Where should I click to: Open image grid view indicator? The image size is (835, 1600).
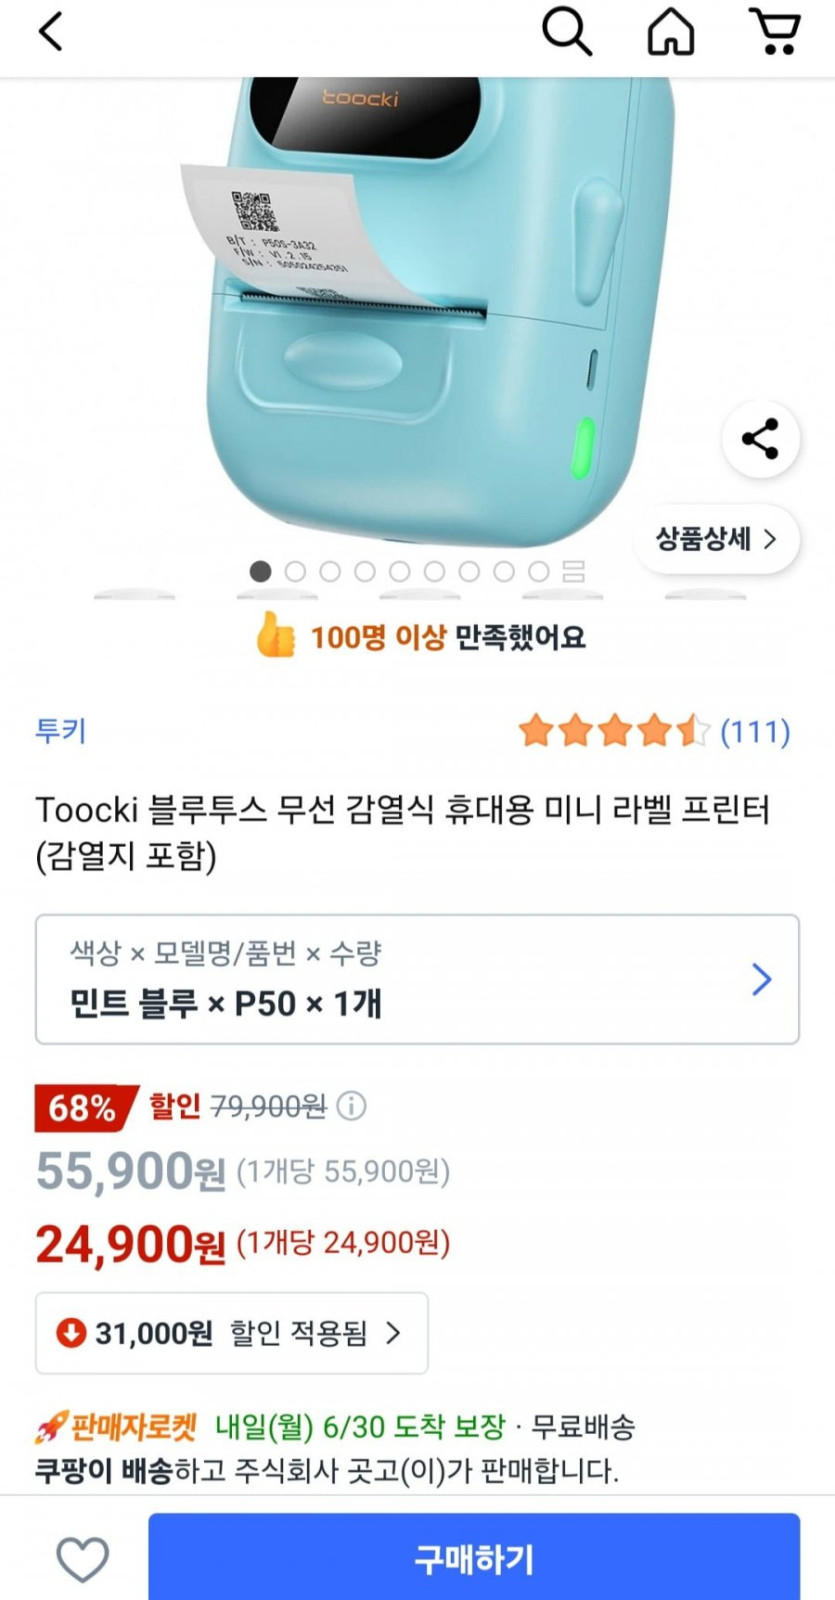(x=573, y=571)
